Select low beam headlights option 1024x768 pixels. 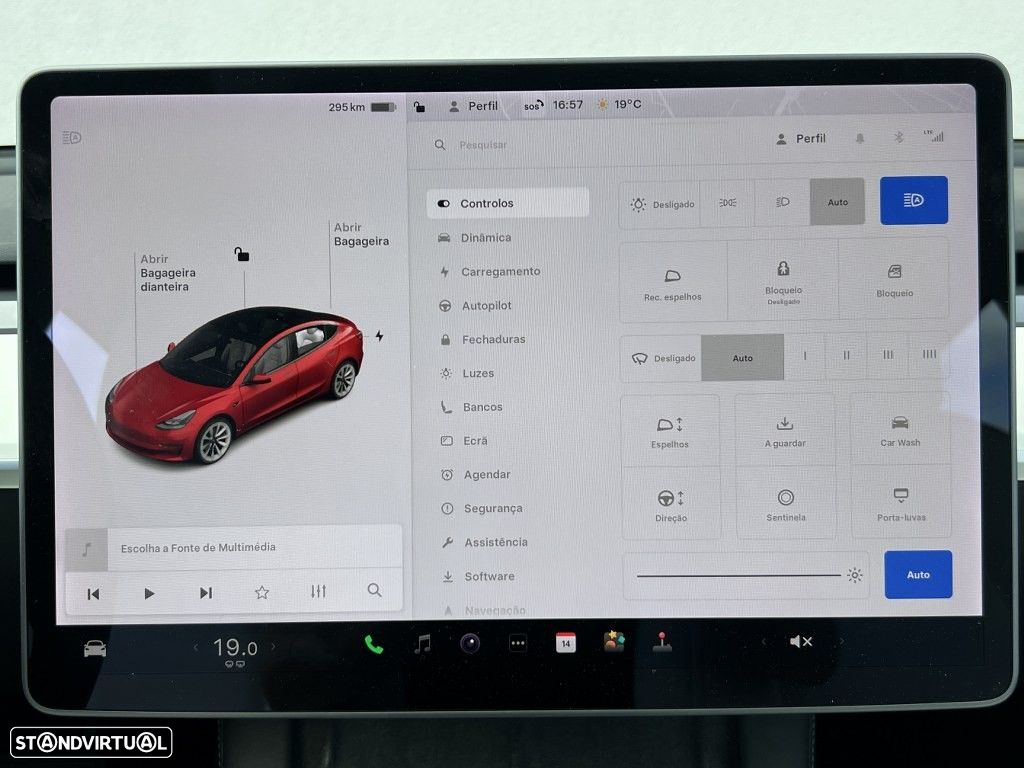tap(782, 202)
